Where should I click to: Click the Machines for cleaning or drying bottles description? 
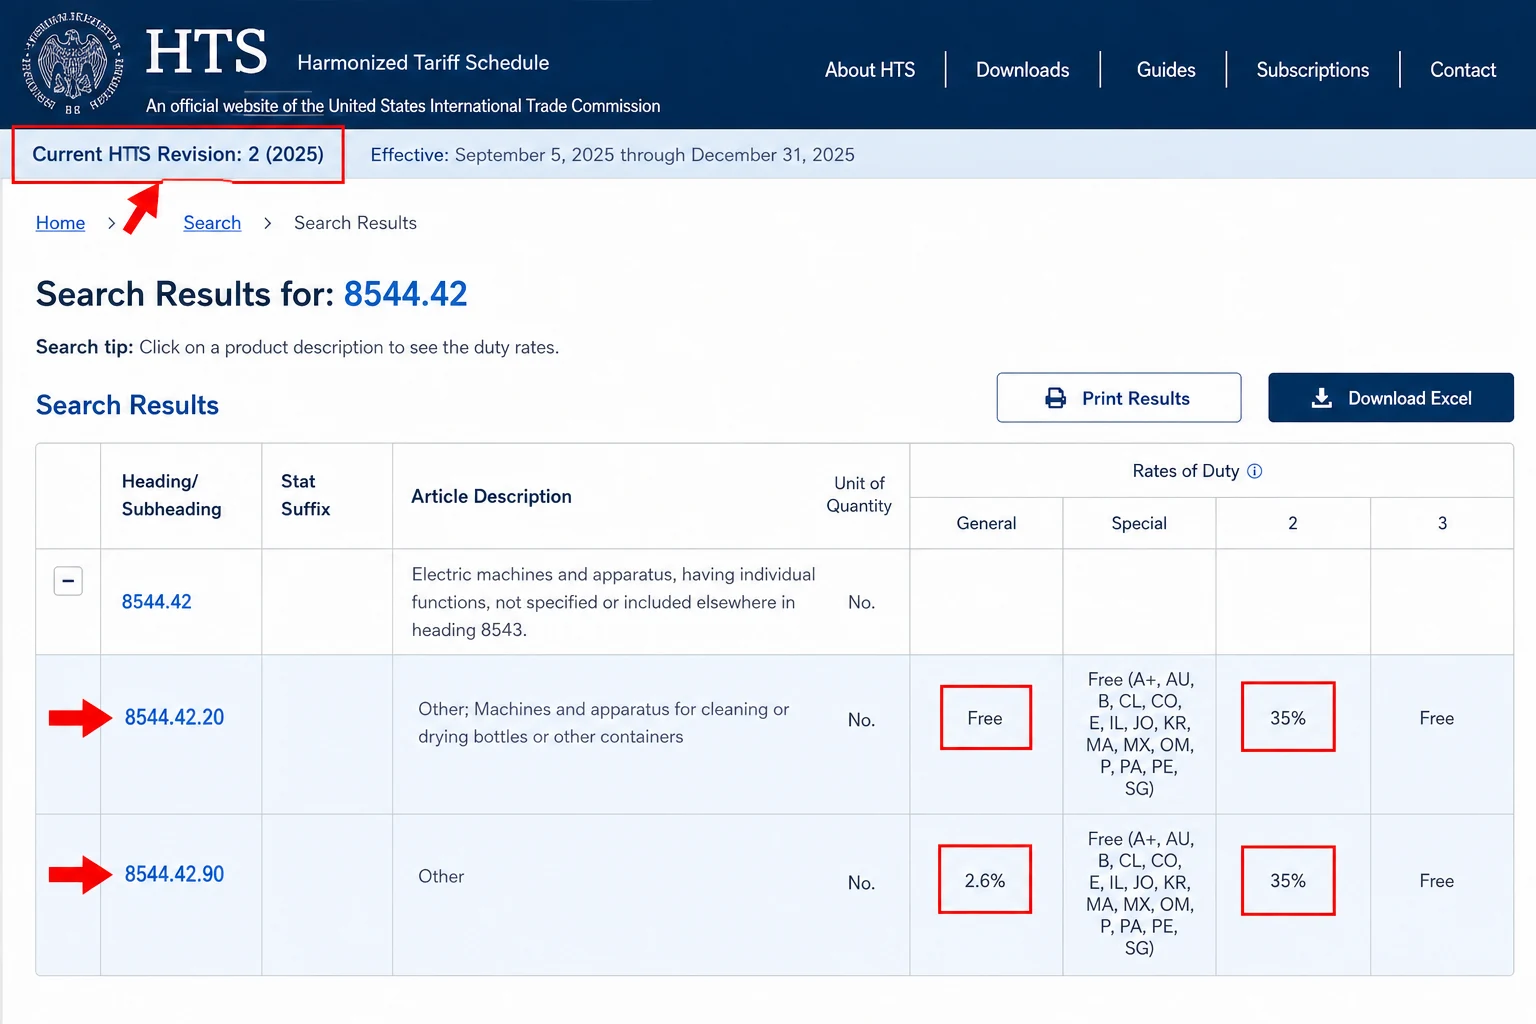pyautogui.click(x=603, y=723)
